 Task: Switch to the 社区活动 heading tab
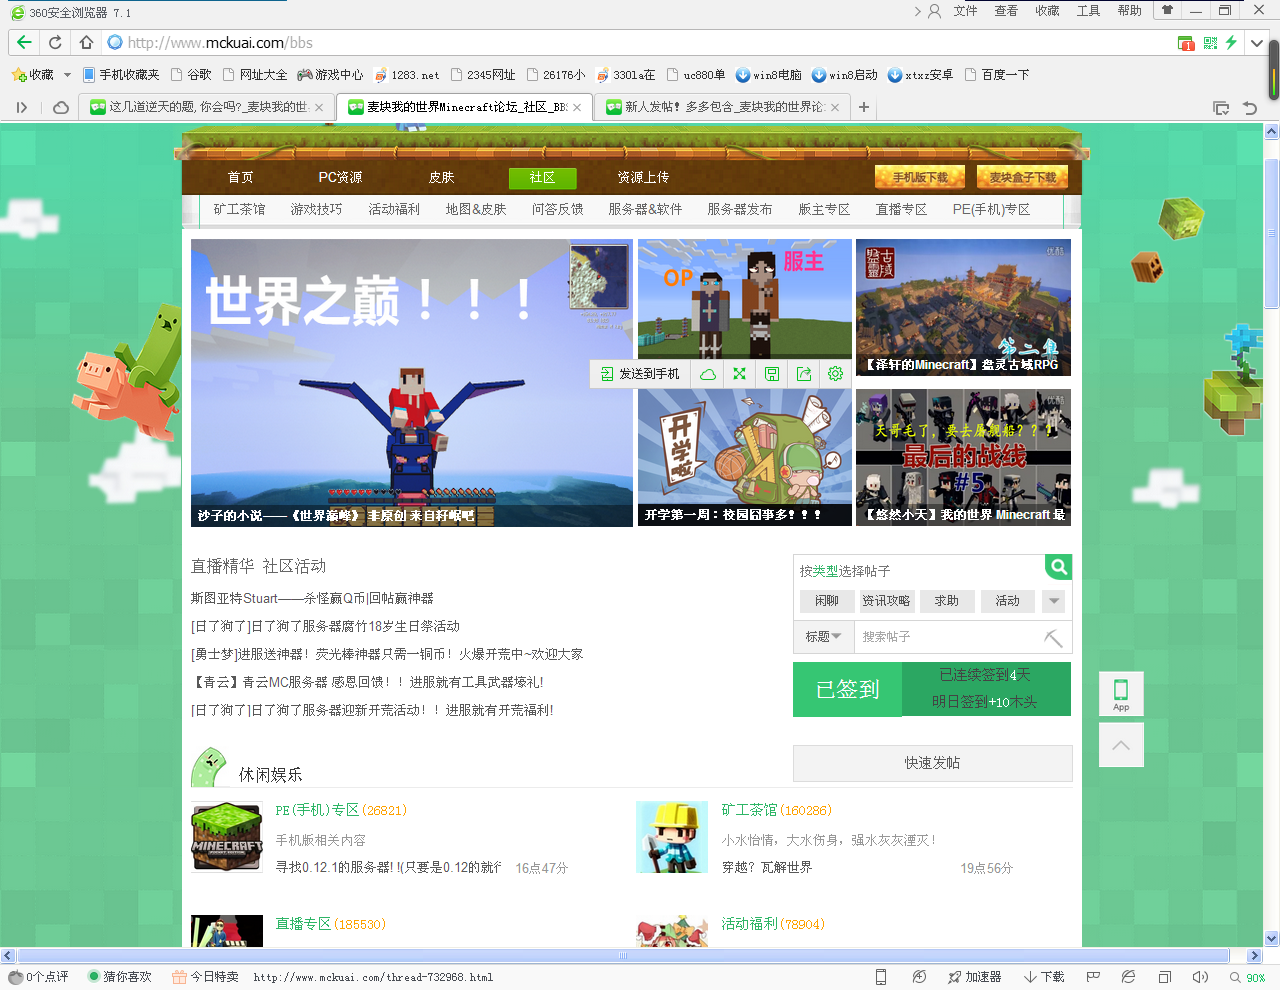(x=294, y=566)
